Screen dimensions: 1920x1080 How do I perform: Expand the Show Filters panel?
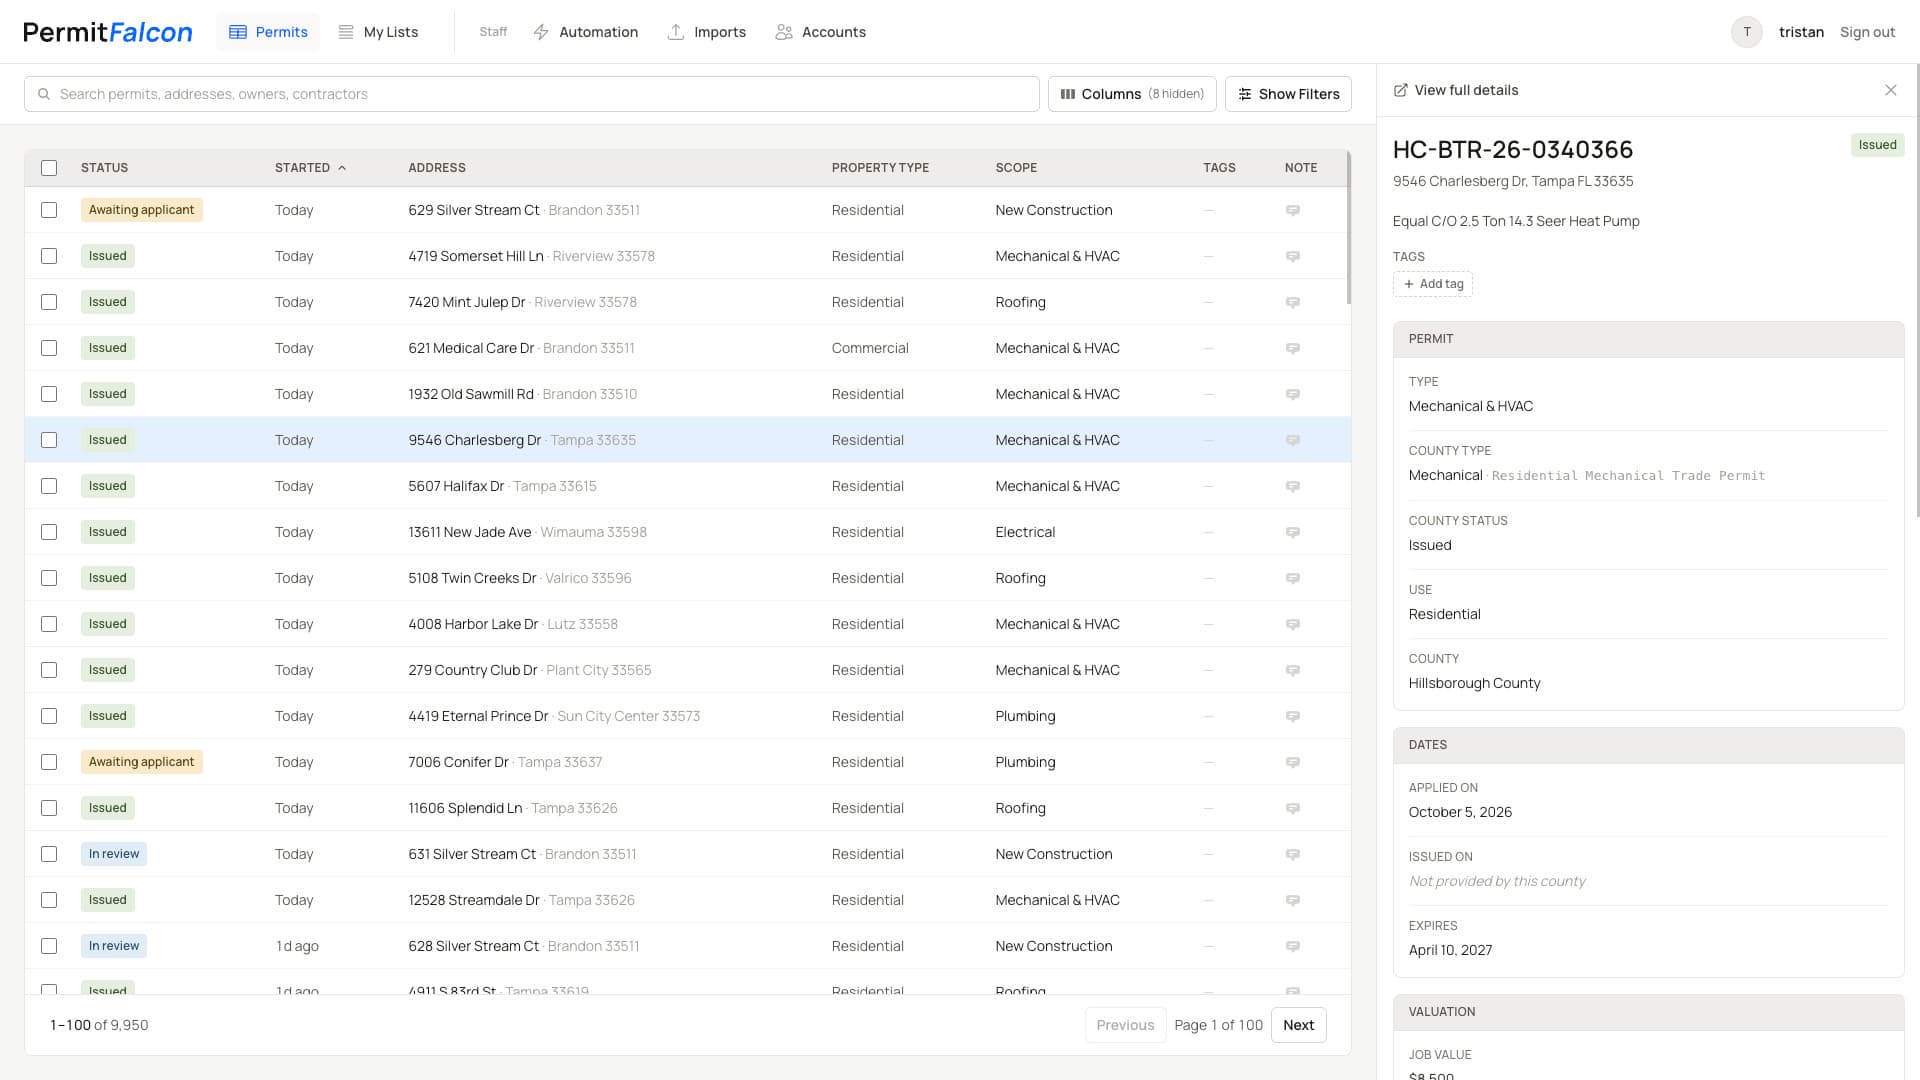pos(1288,94)
